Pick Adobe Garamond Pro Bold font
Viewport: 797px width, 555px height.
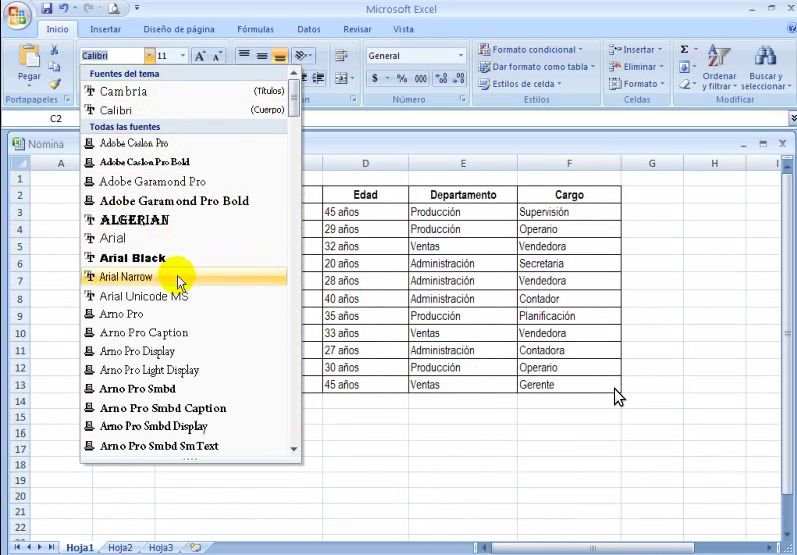184,201
